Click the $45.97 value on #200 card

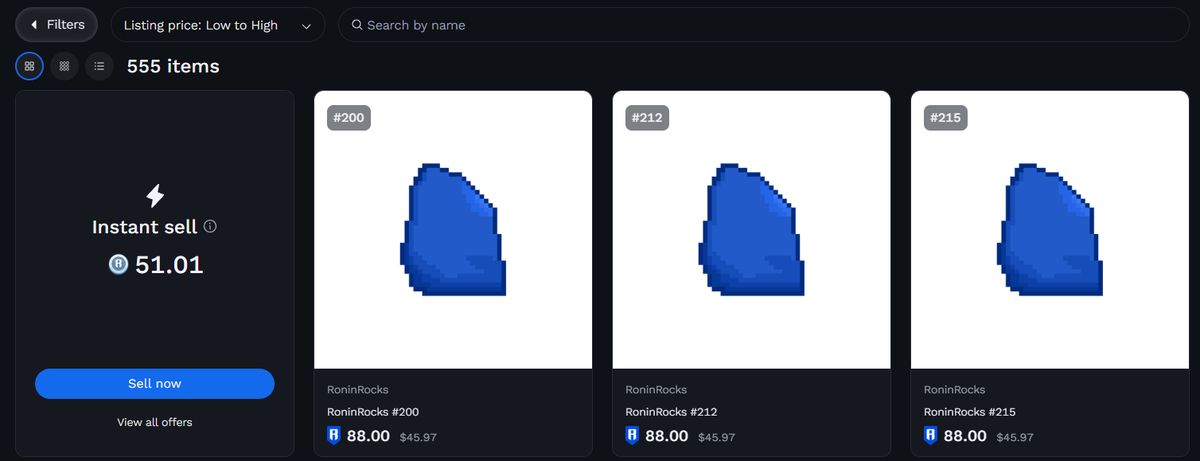click(418, 437)
